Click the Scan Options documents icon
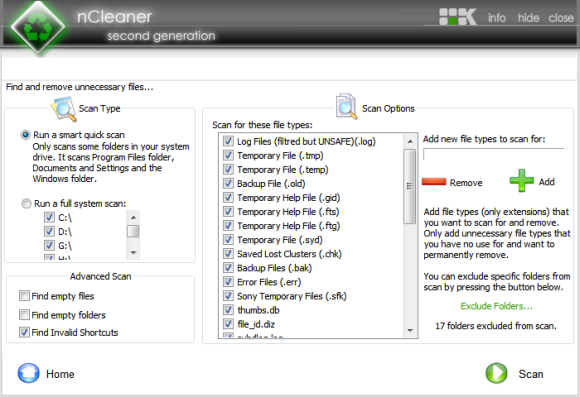The image size is (580, 397). (x=346, y=107)
